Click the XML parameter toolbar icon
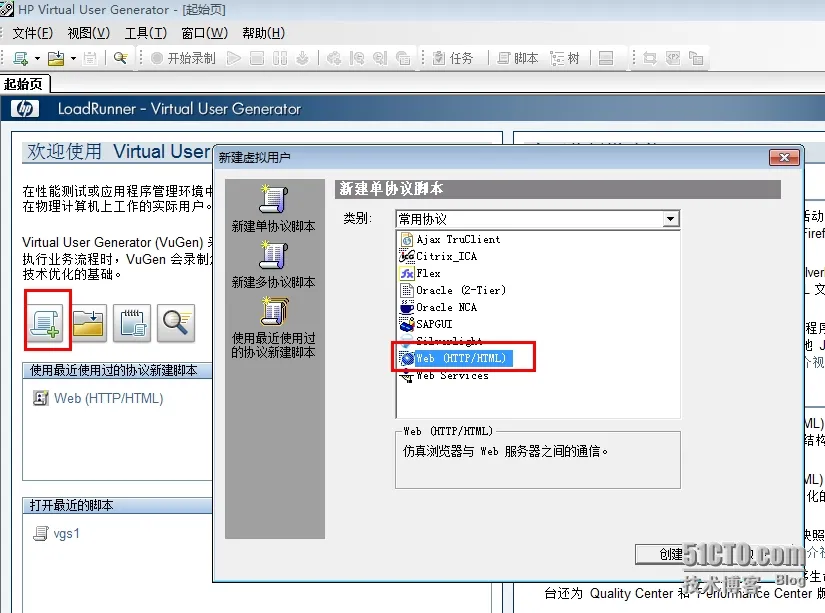The height and width of the screenshot is (613, 825). (x=673, y=58)
